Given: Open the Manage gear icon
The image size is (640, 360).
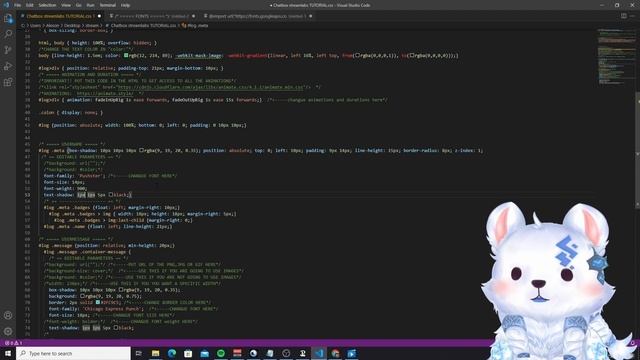Looking at the screenshot, I should [8, 331].
